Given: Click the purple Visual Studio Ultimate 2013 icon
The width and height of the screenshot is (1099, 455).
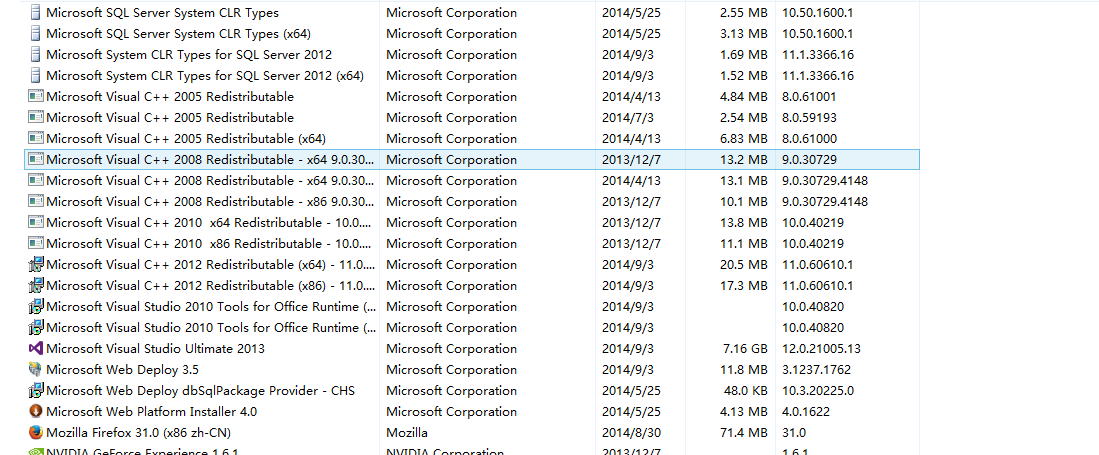Looking at the screenshot, I should [x=36, y=348].
